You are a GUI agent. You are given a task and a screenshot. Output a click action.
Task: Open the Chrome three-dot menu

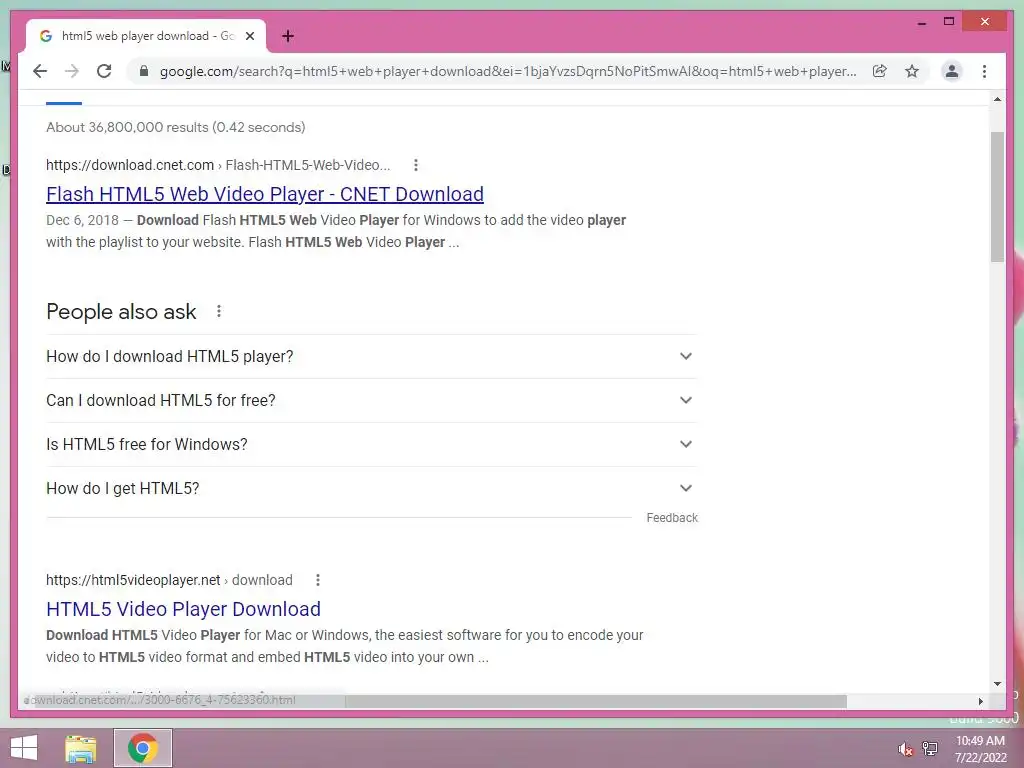984,71
